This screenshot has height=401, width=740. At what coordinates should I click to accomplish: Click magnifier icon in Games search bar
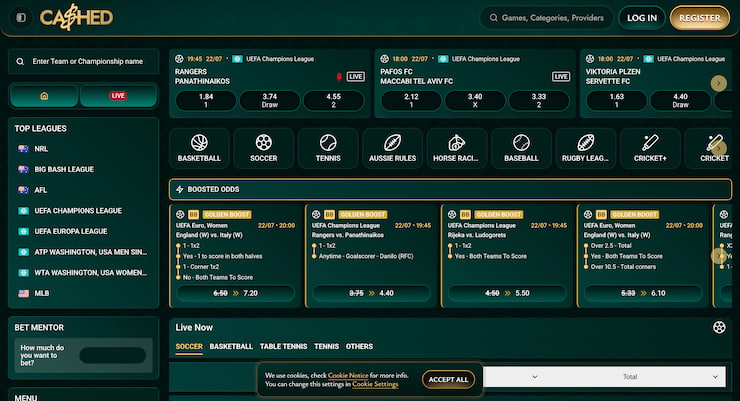coord(493,18)
